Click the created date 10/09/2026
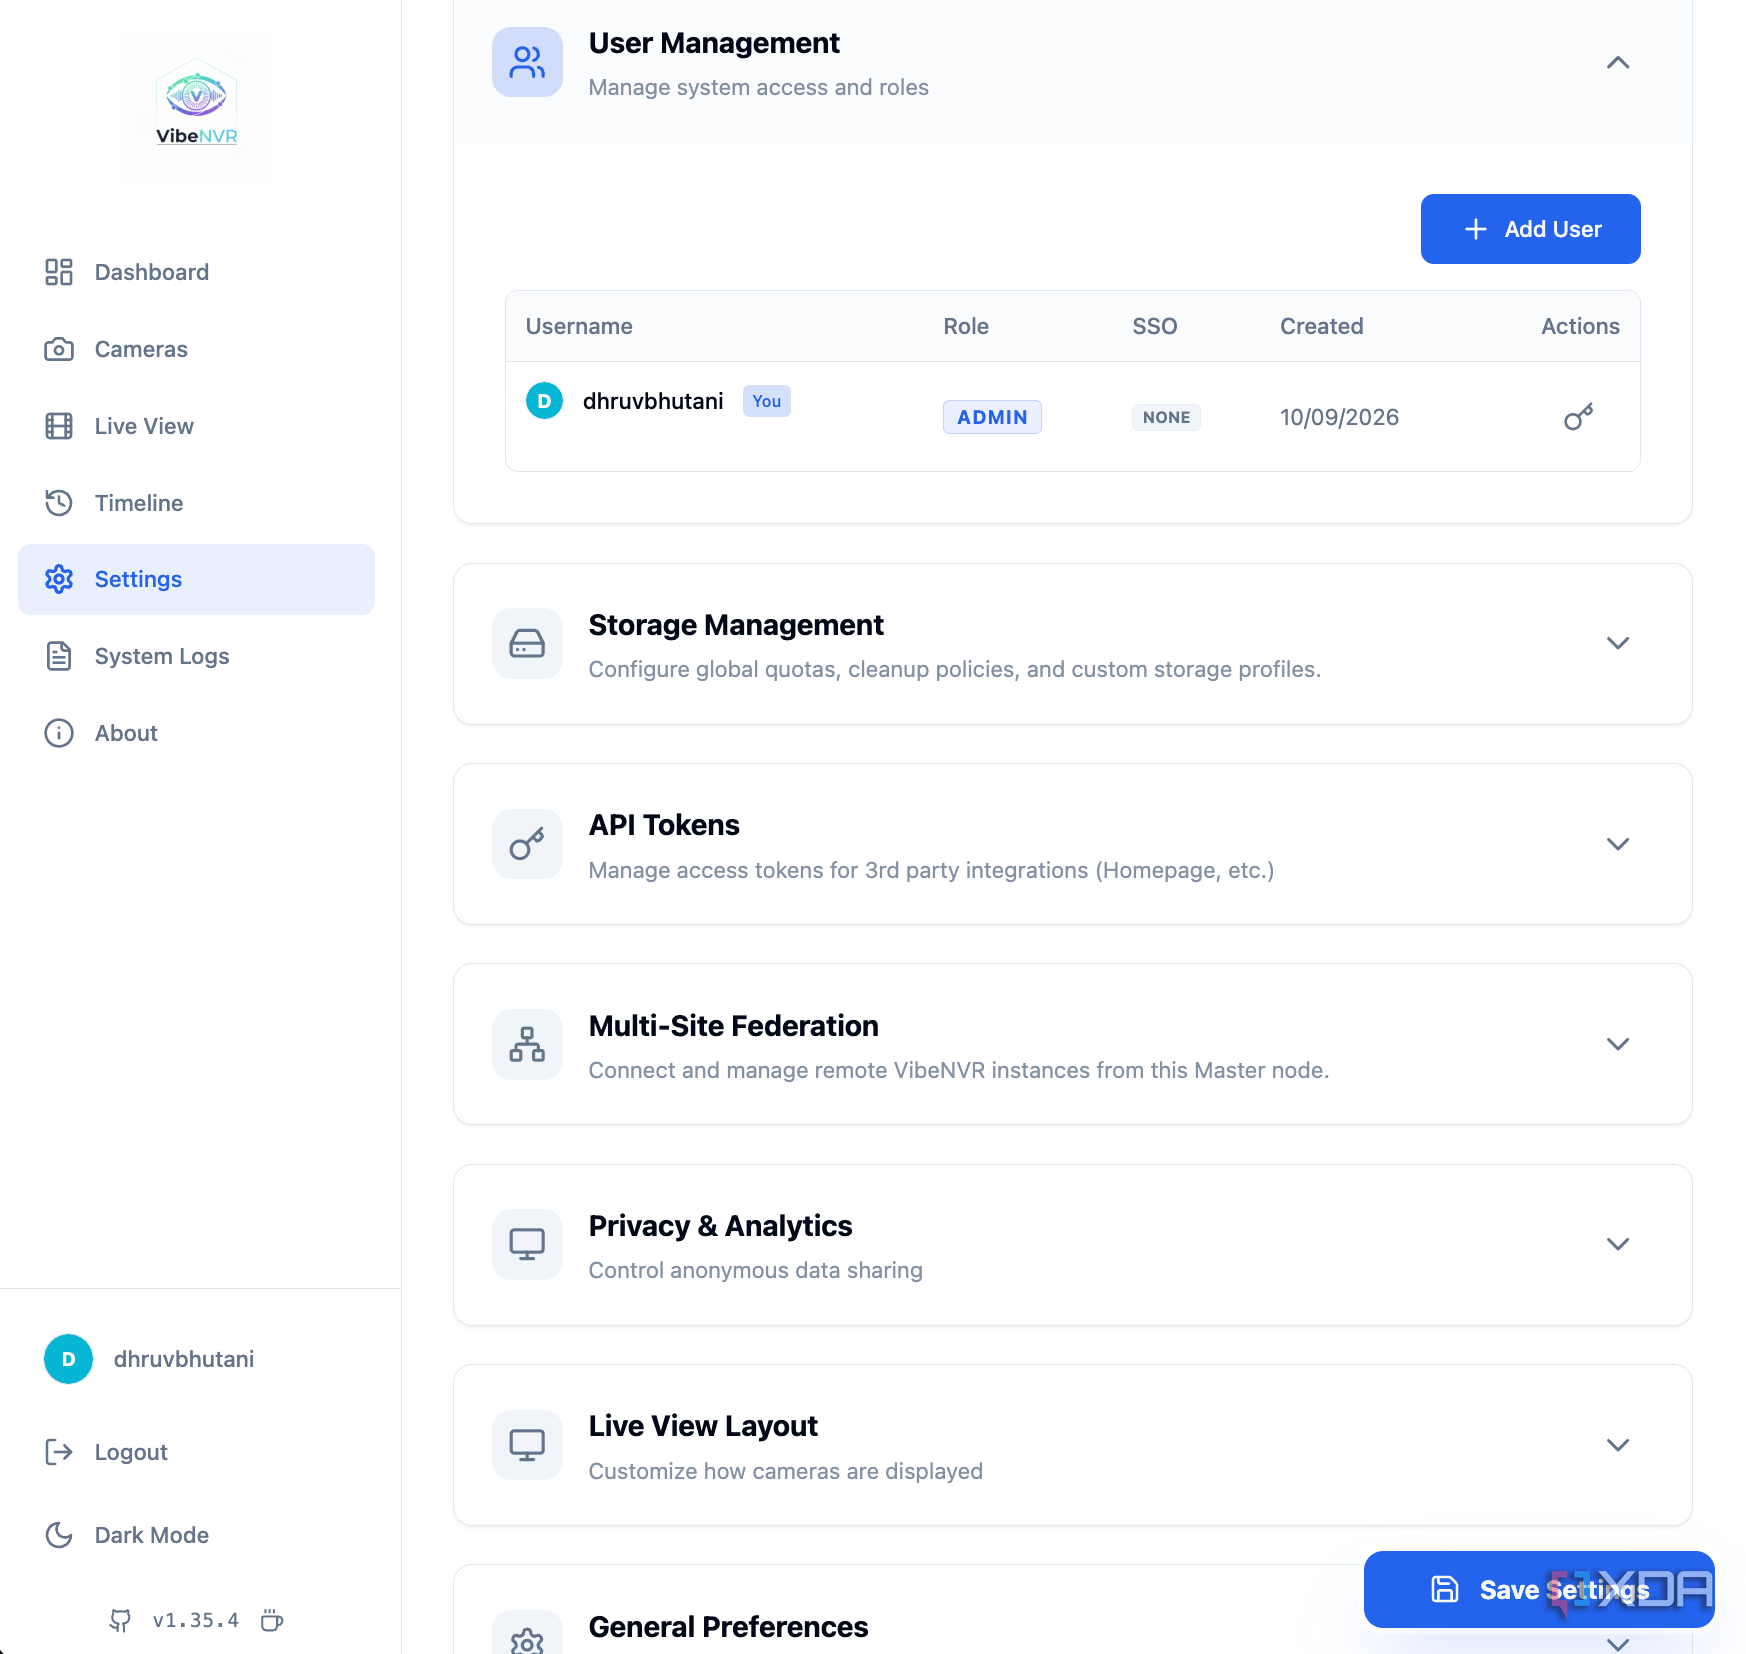The width and height of the screenshot is (1746, 1654). tap(1339, 417)
